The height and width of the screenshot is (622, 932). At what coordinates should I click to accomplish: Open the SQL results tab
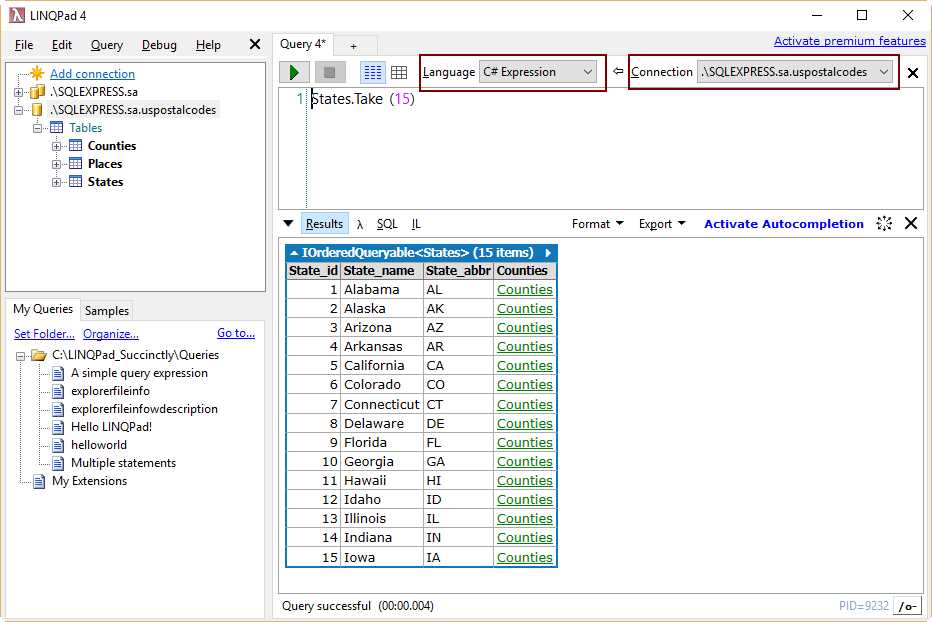pos(387,224)
